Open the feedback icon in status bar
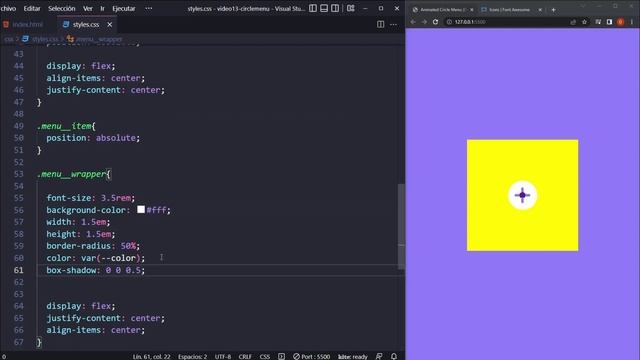640x360 pixels. coord(379,356)
